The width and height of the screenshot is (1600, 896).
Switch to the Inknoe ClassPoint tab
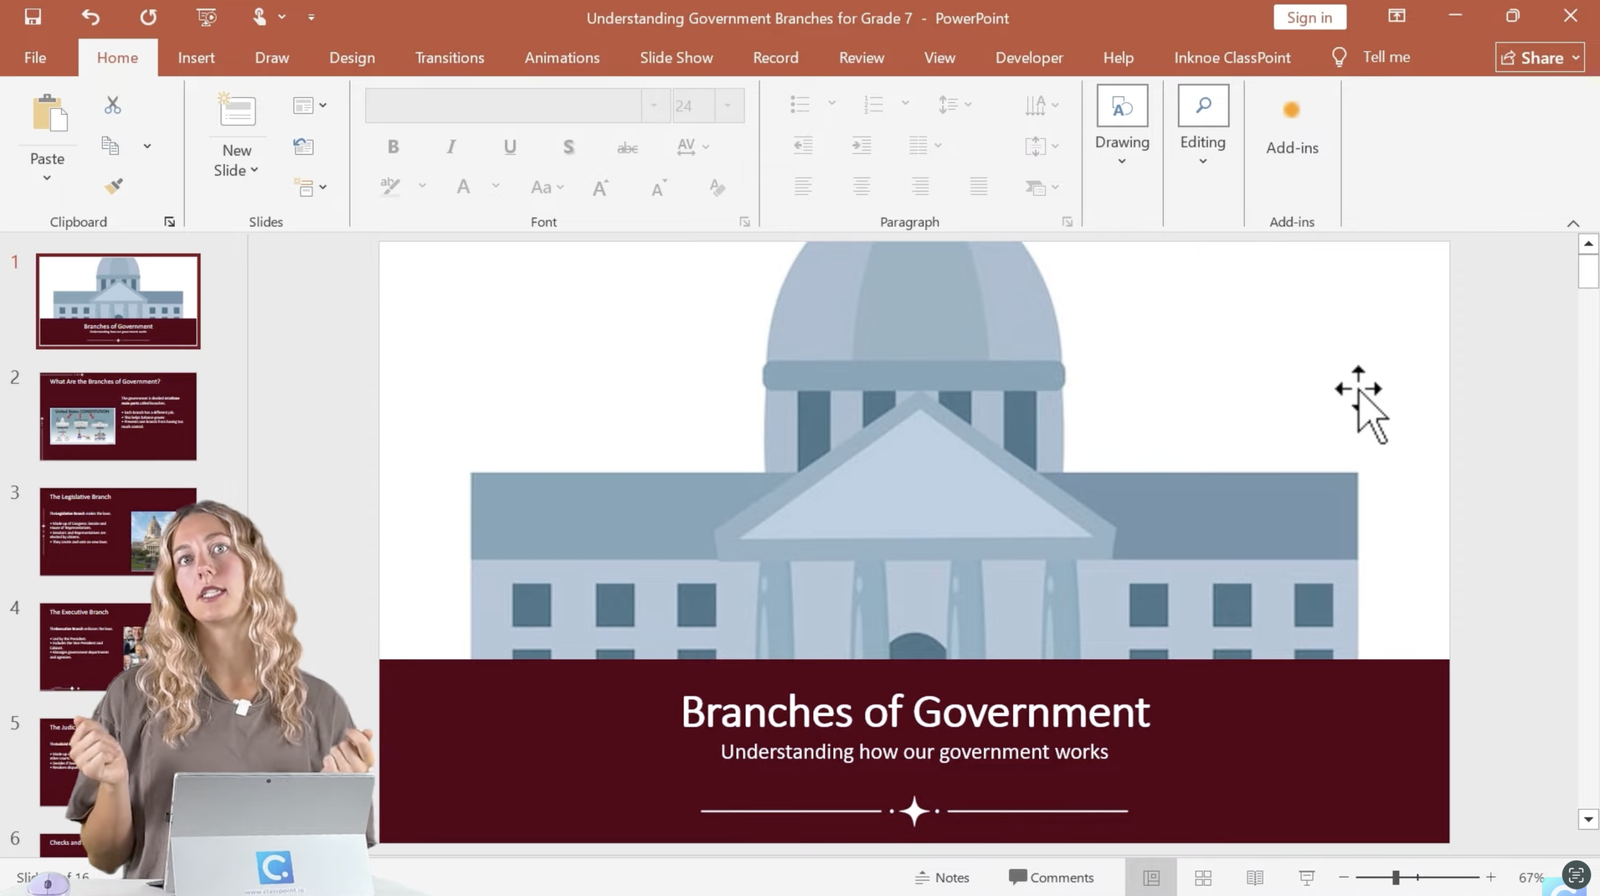(1232, 57)
